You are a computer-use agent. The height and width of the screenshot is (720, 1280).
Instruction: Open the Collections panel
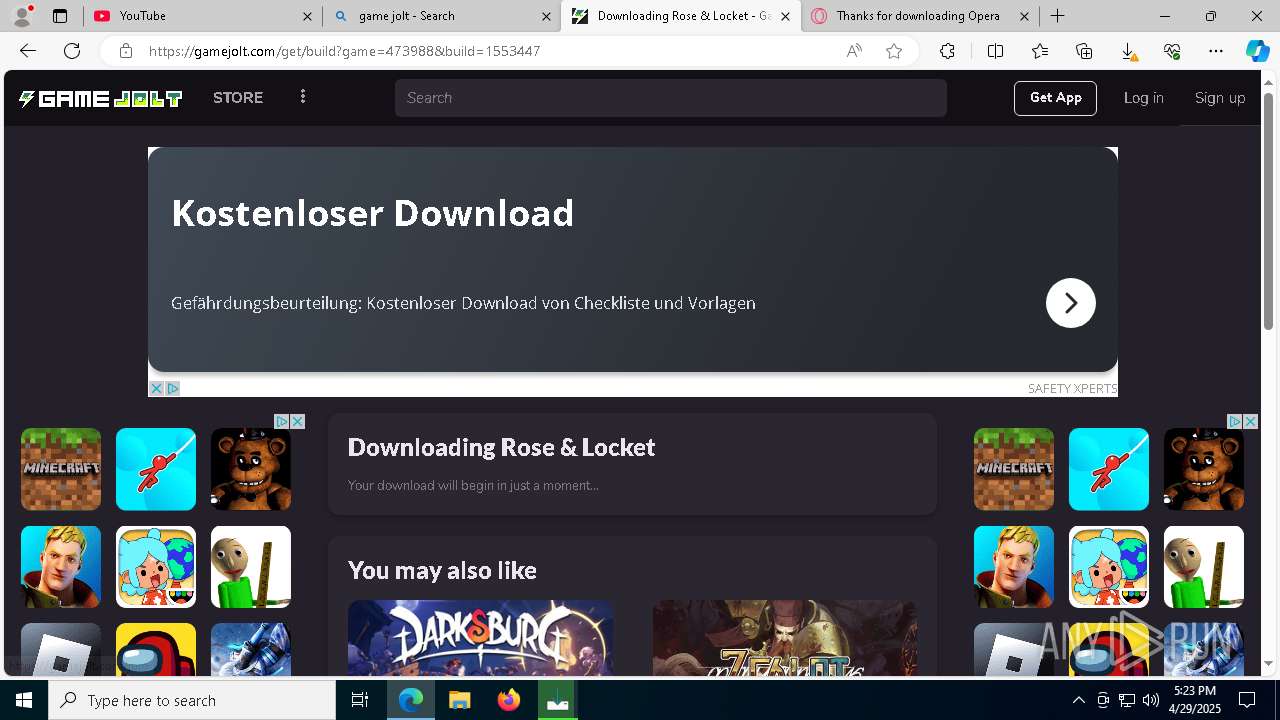click(1084, 51)
